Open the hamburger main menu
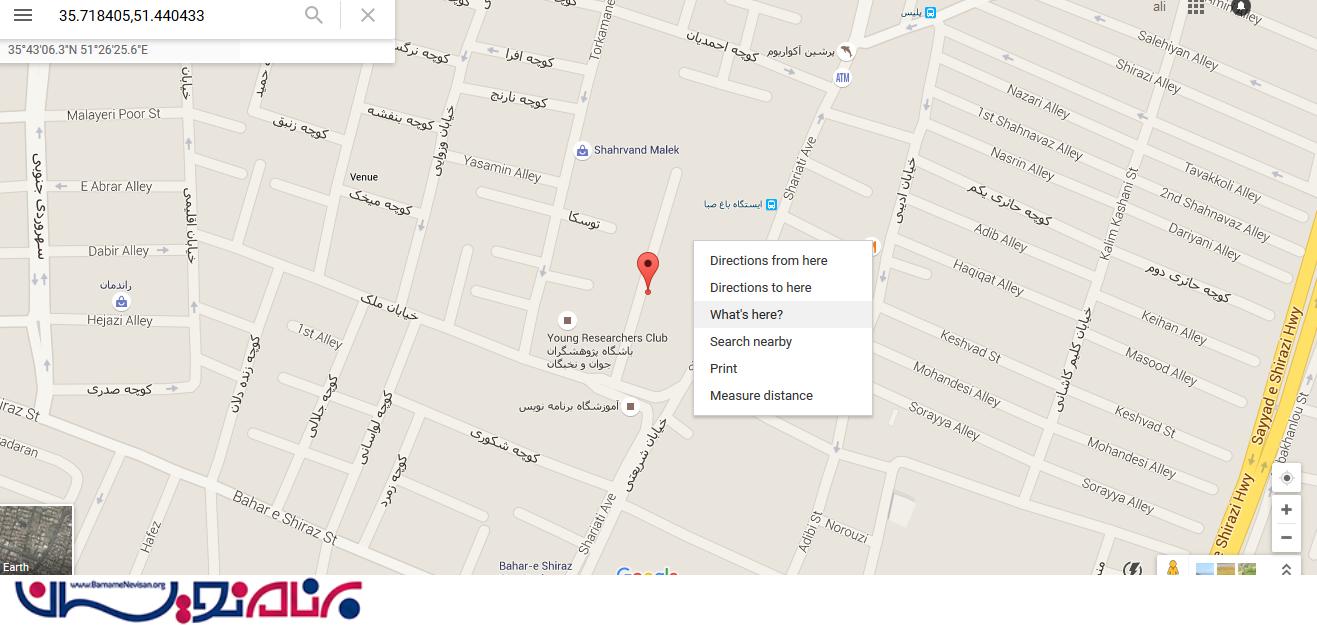The image size is (1317, 625). (x=23, y=15)
